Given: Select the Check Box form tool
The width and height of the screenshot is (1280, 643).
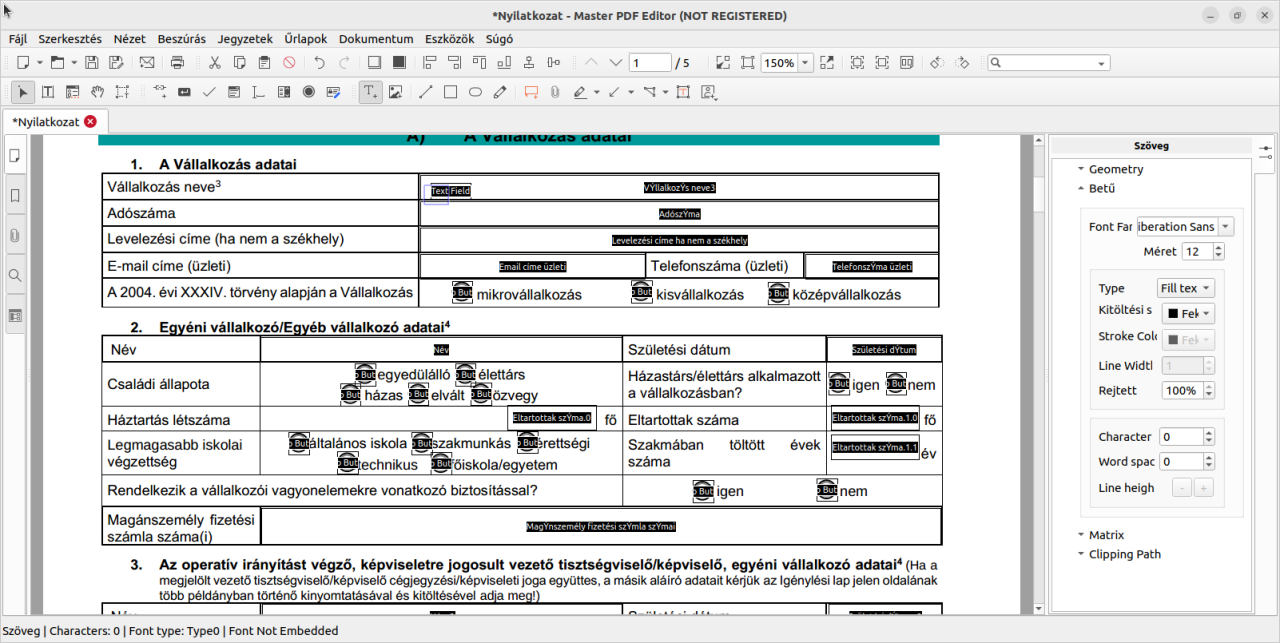Looking at the screenshot, I should tap(209, 92).
